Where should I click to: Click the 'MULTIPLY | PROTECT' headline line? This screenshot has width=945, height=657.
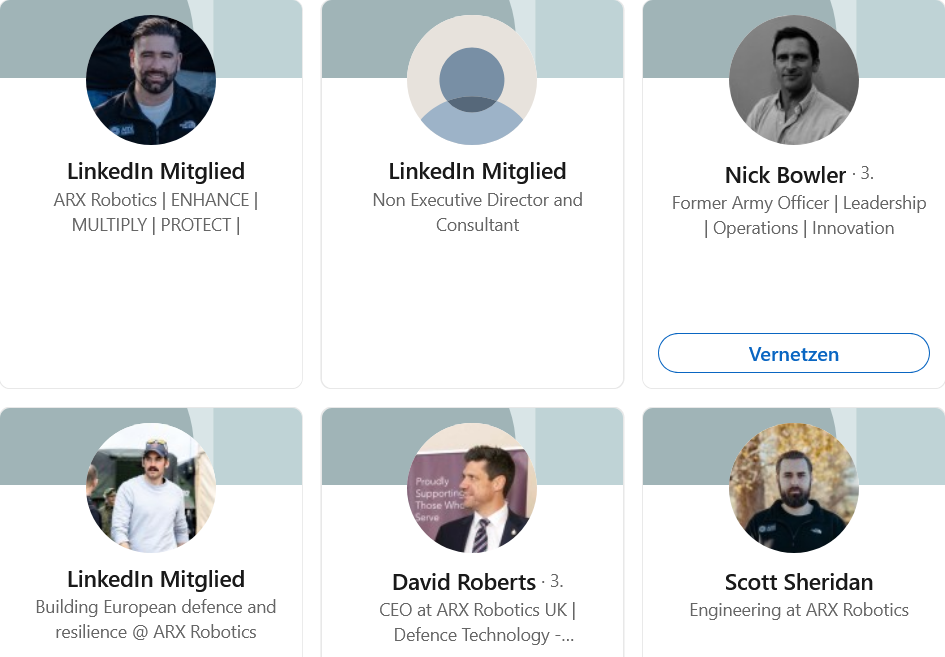click(x=156, y=225)
